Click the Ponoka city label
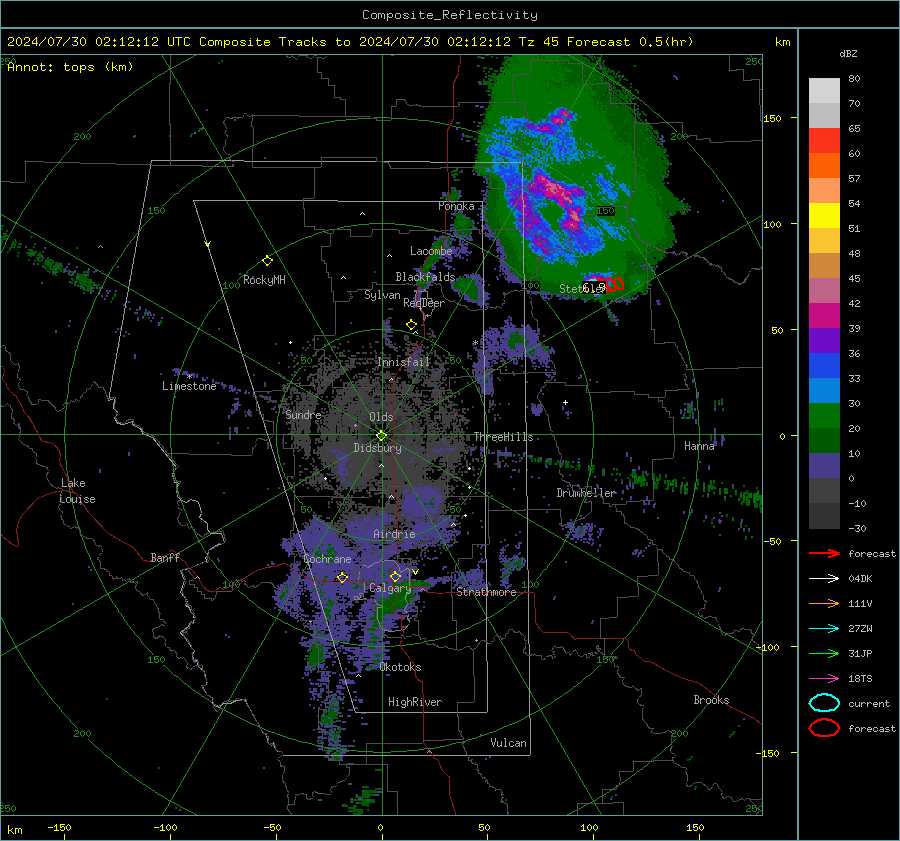Image resolution: width=900 pixels, height=841 pixels. [456, 206]
